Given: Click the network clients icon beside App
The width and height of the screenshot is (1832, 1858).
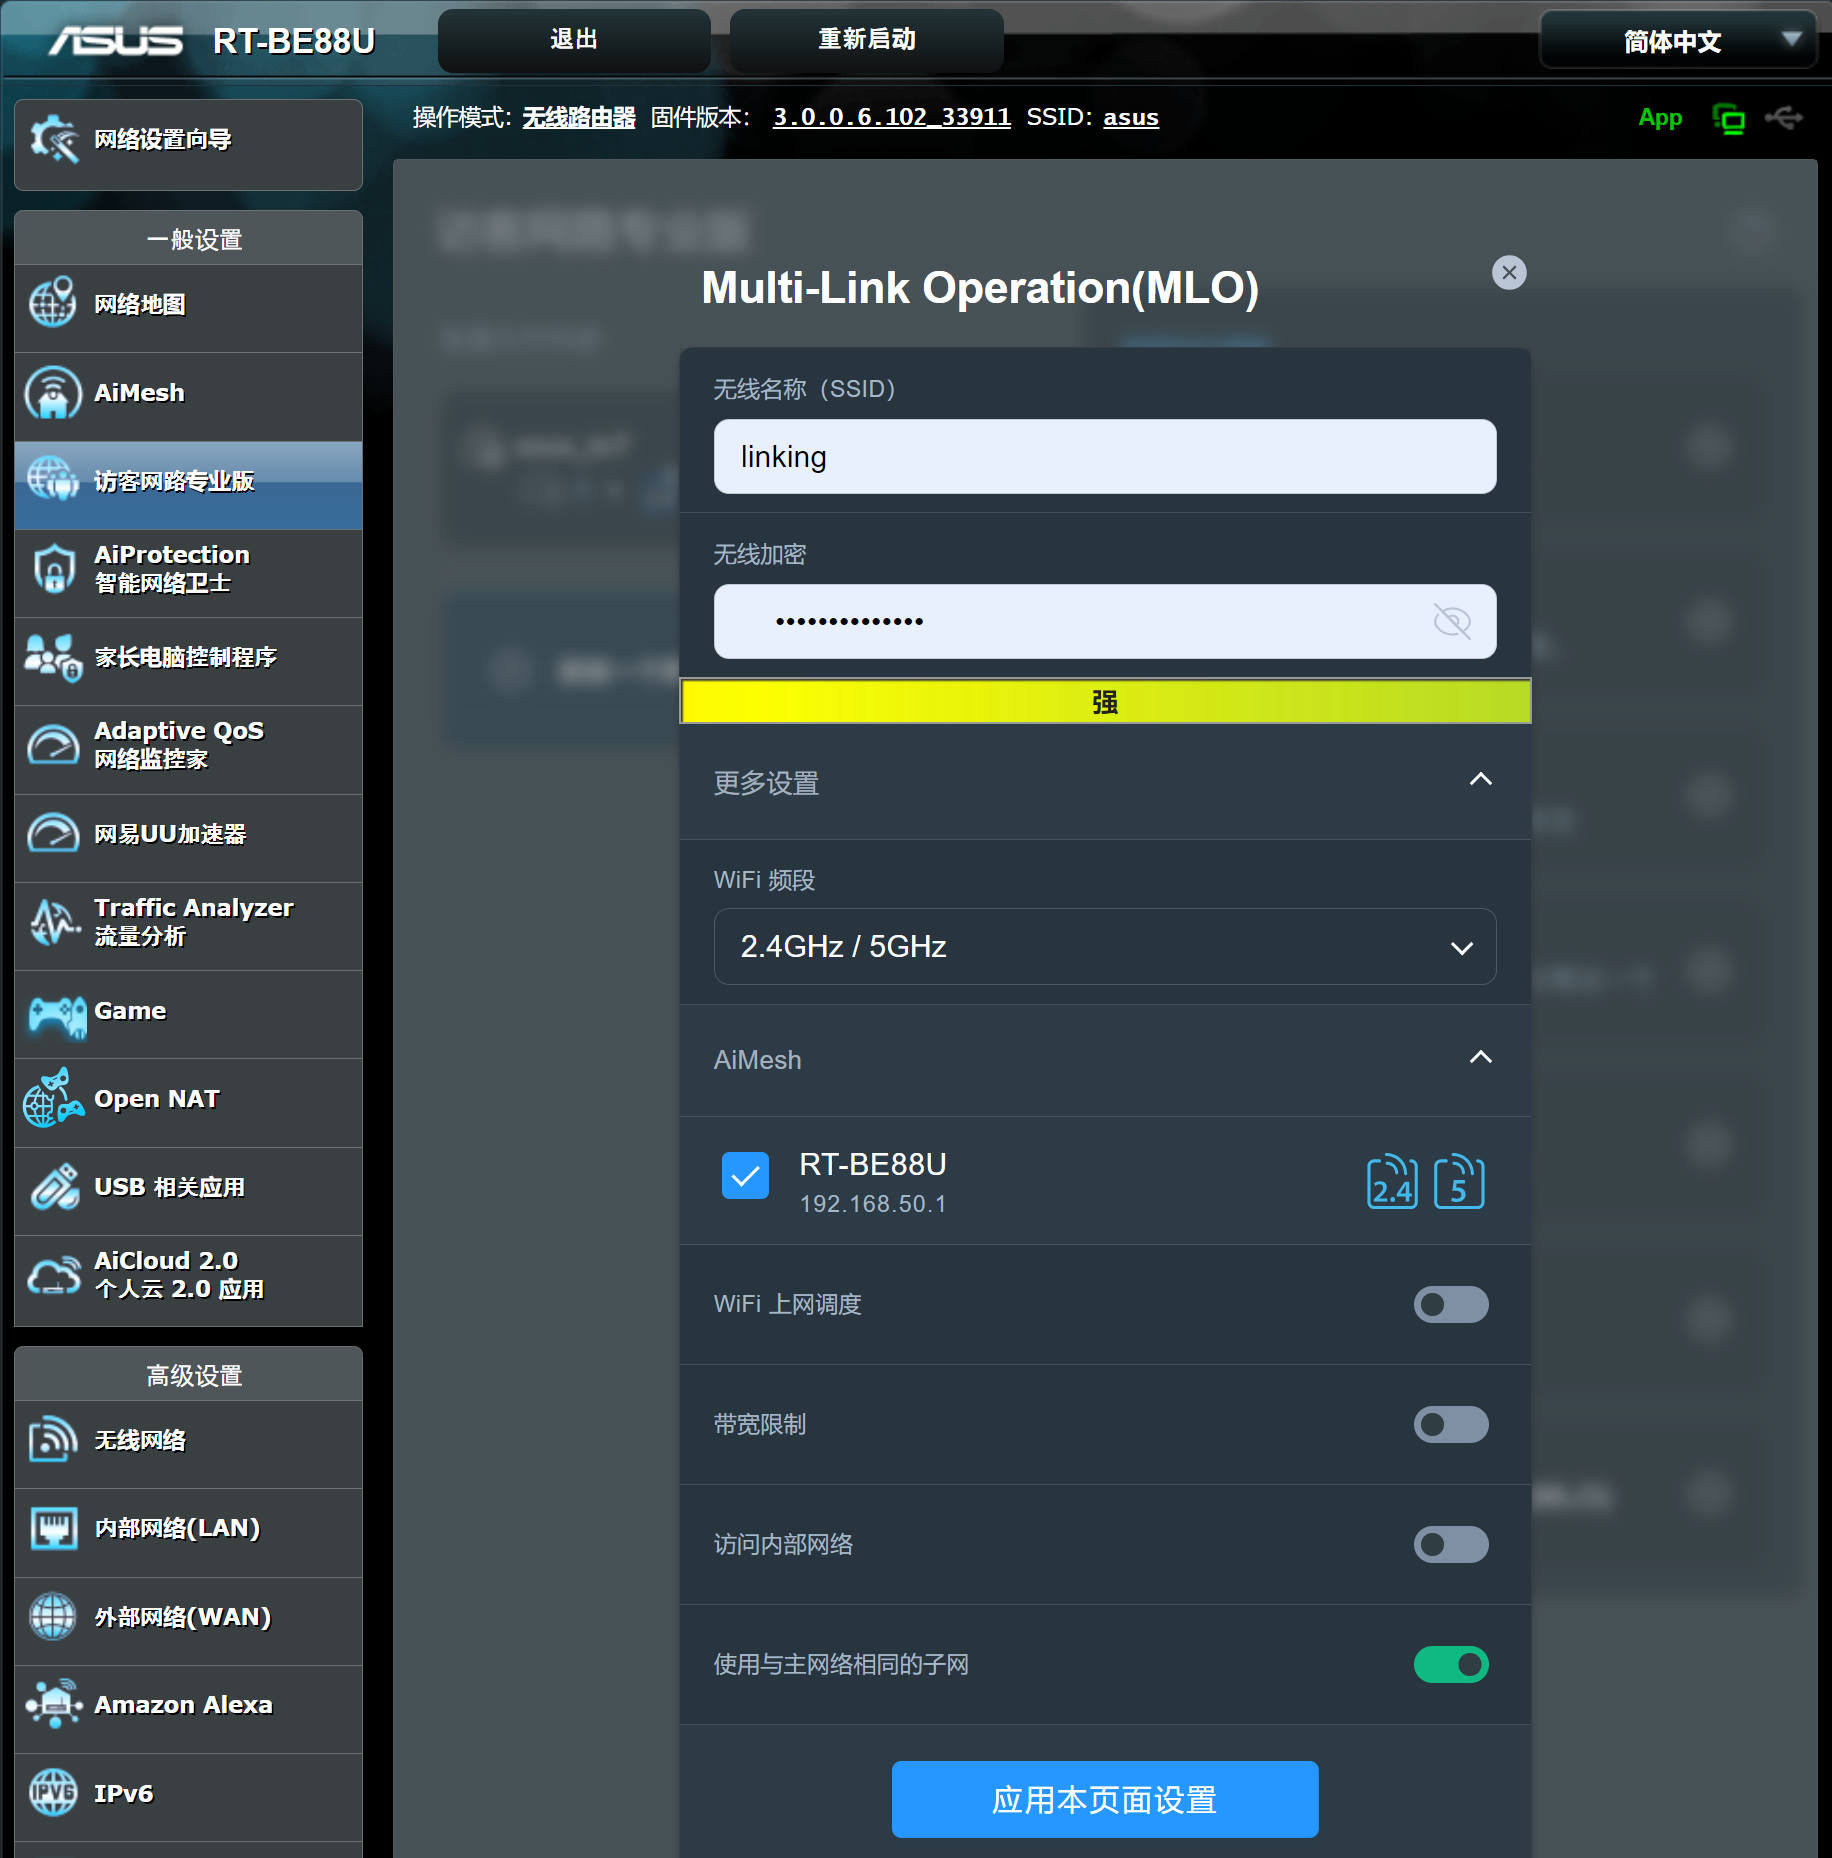Looking at the screenshot, I should point(1728,119).
